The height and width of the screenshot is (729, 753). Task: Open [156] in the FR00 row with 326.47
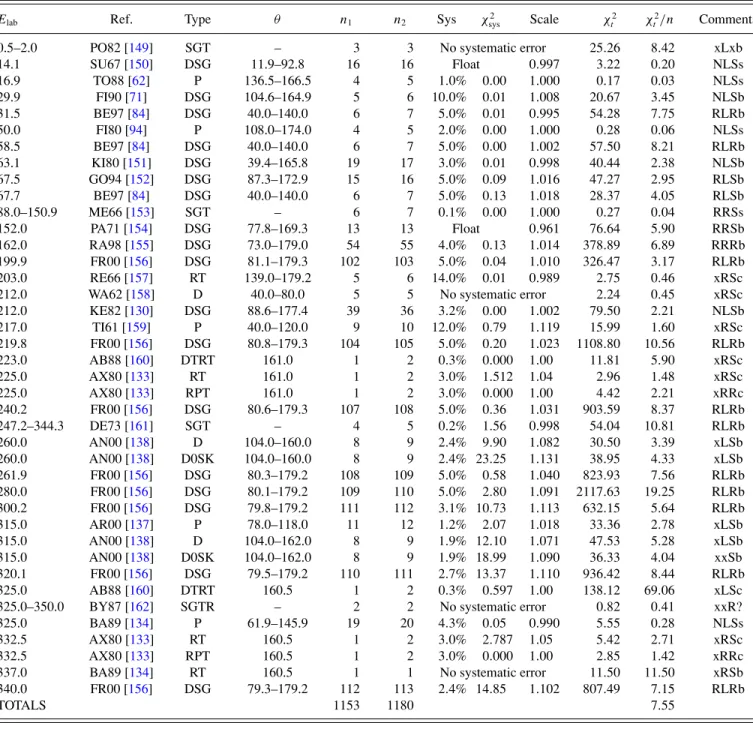tap(138, 261)
